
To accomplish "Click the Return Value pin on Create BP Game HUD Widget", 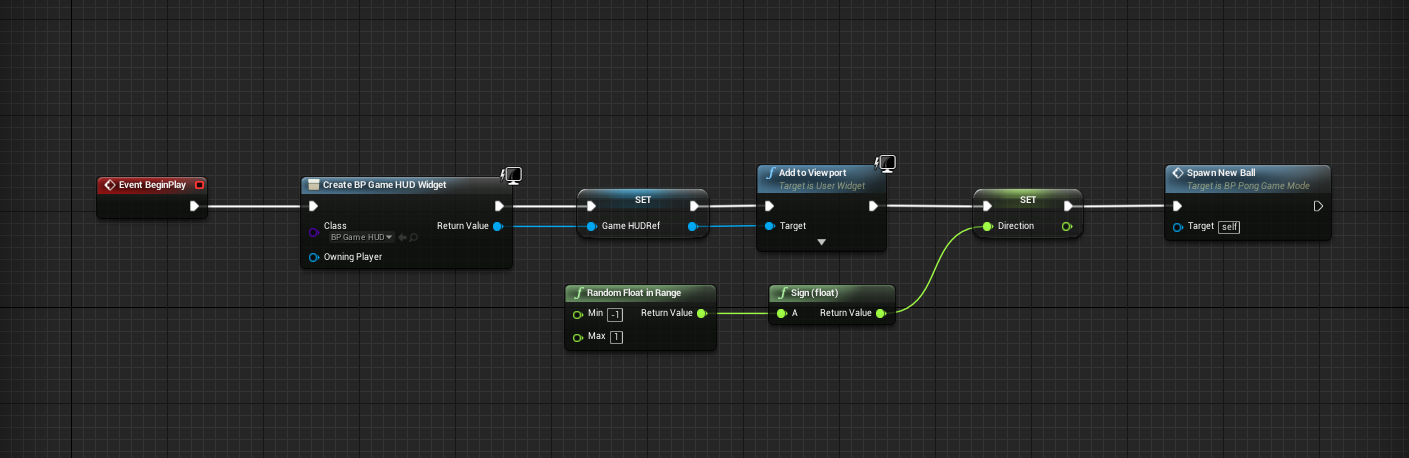I will point(498,226).
